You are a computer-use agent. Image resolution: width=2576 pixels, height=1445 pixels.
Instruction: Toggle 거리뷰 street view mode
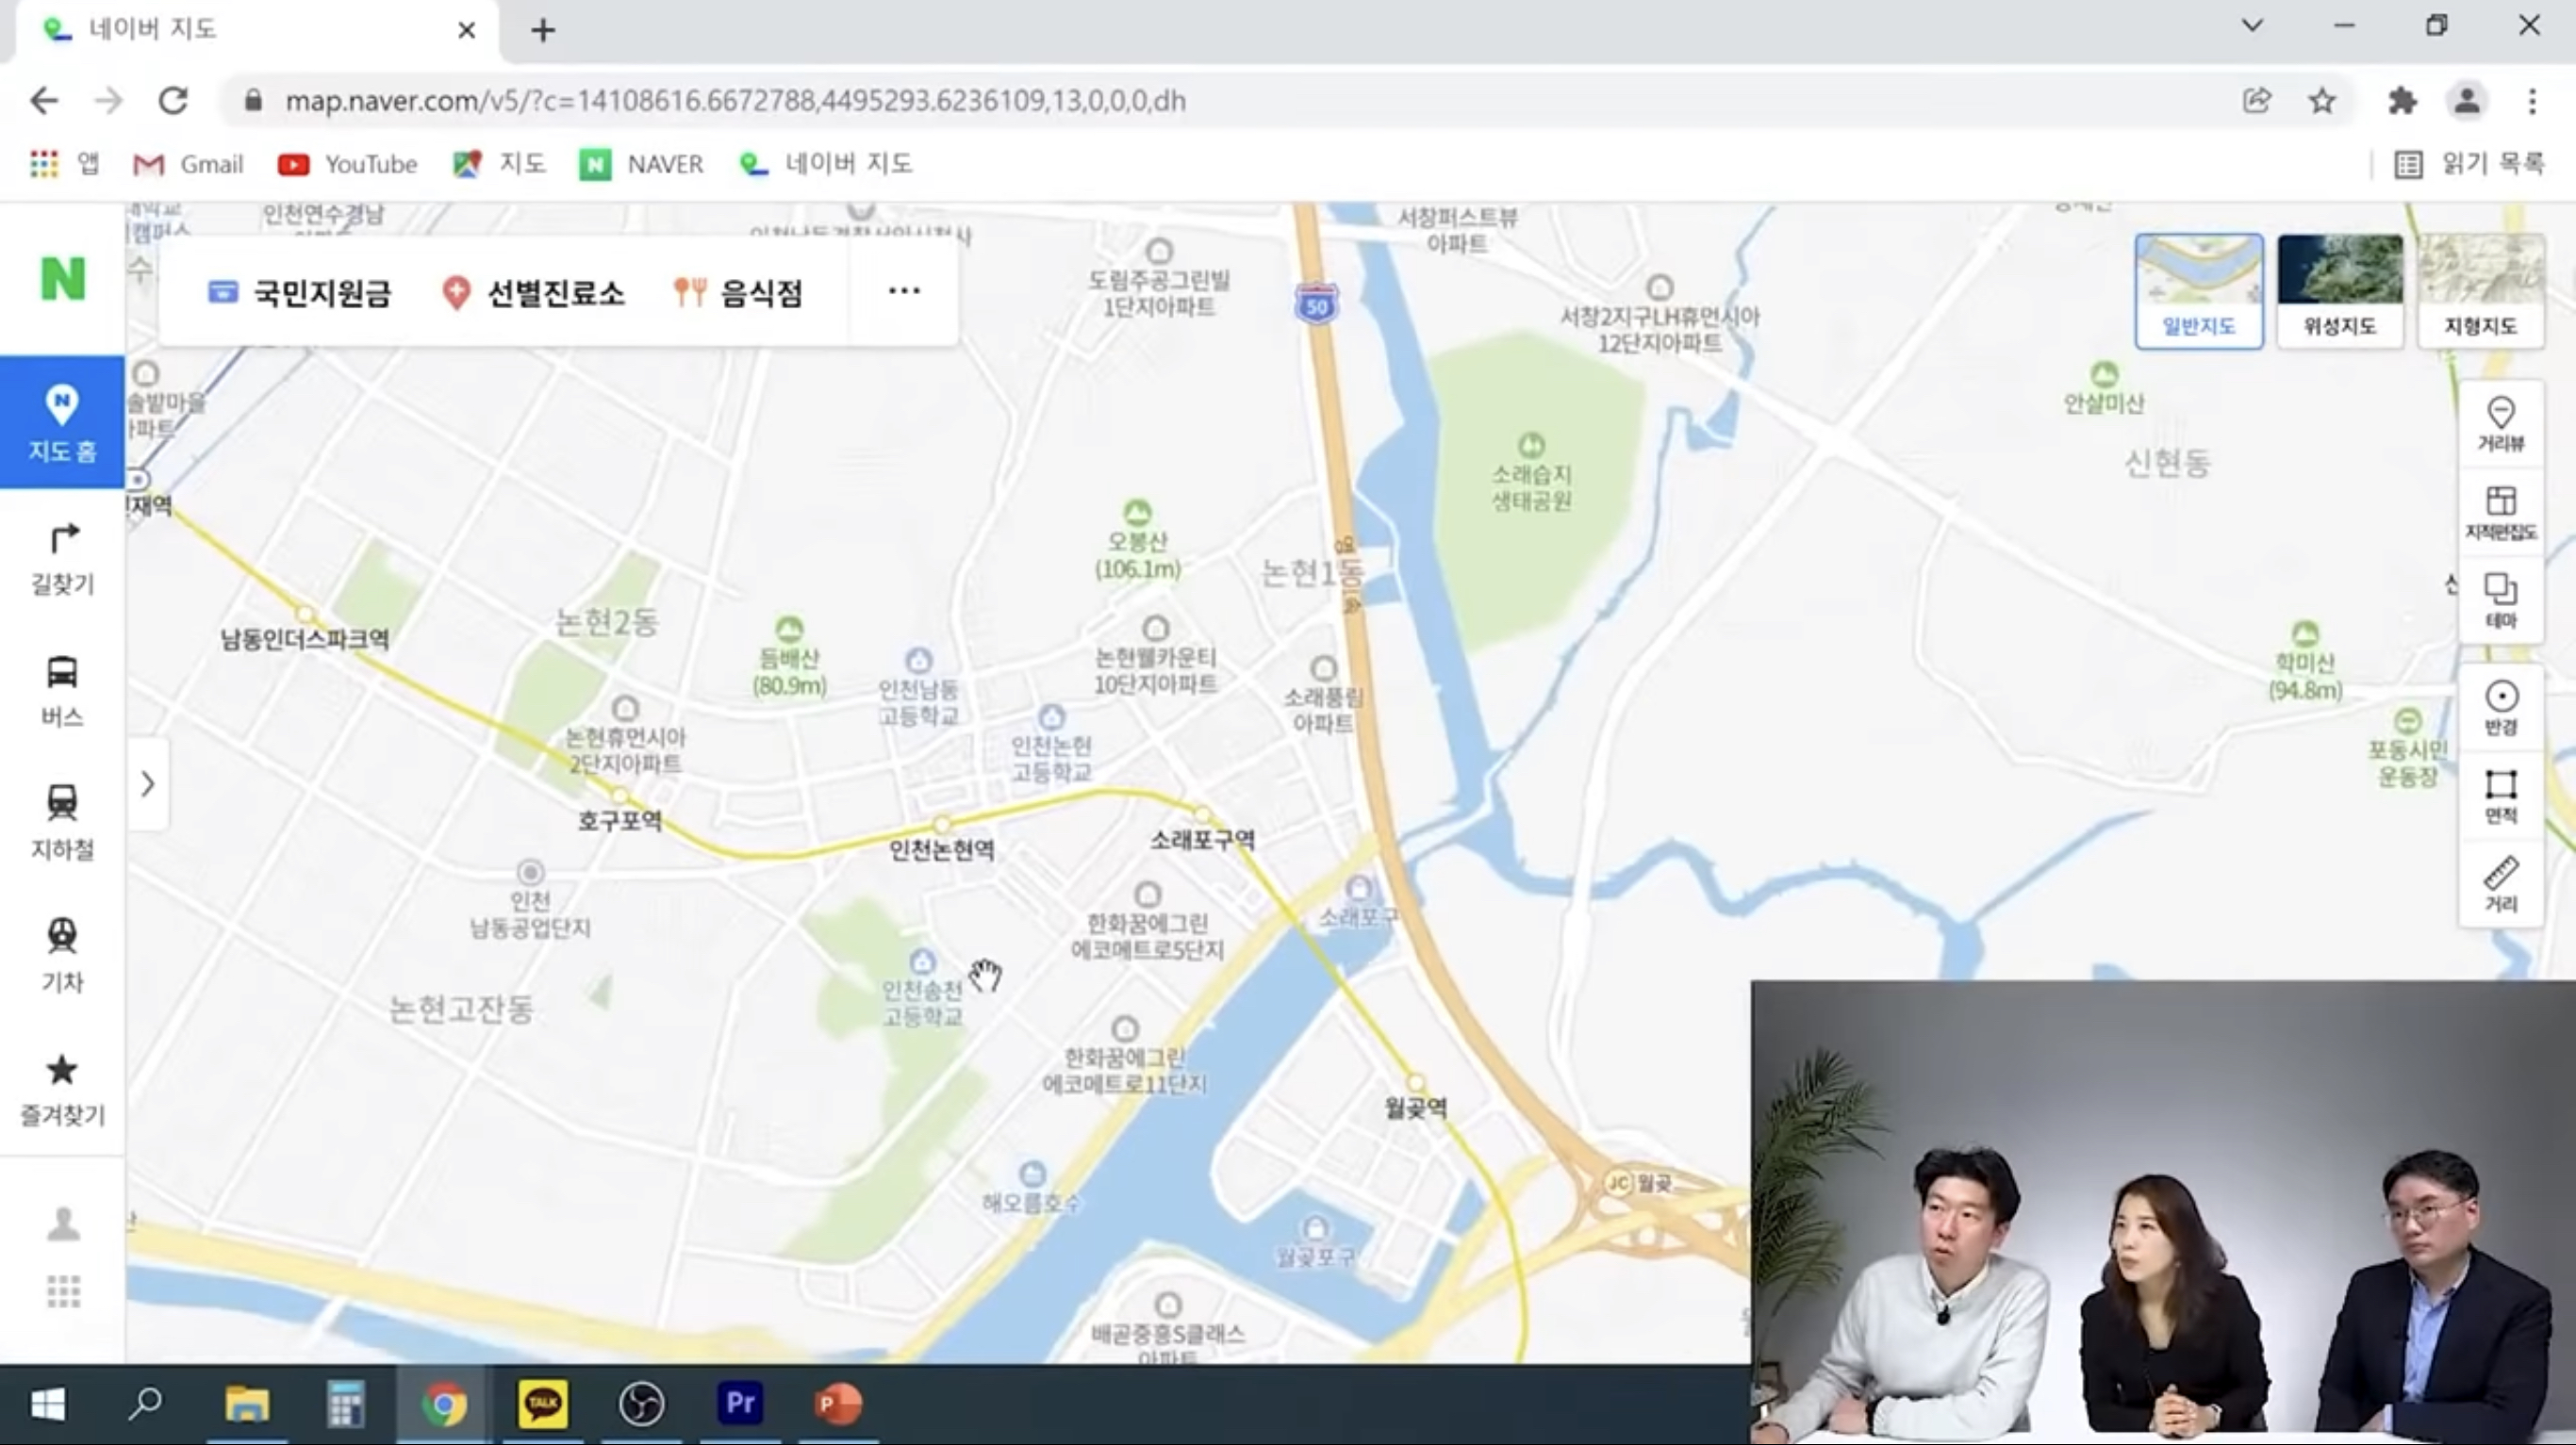(2501, 424)
